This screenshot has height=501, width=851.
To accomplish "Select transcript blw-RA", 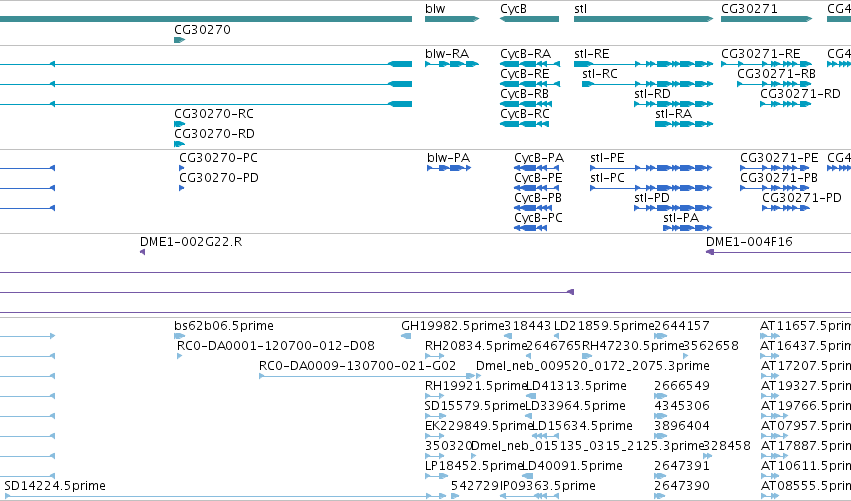I will pos(447,54).
